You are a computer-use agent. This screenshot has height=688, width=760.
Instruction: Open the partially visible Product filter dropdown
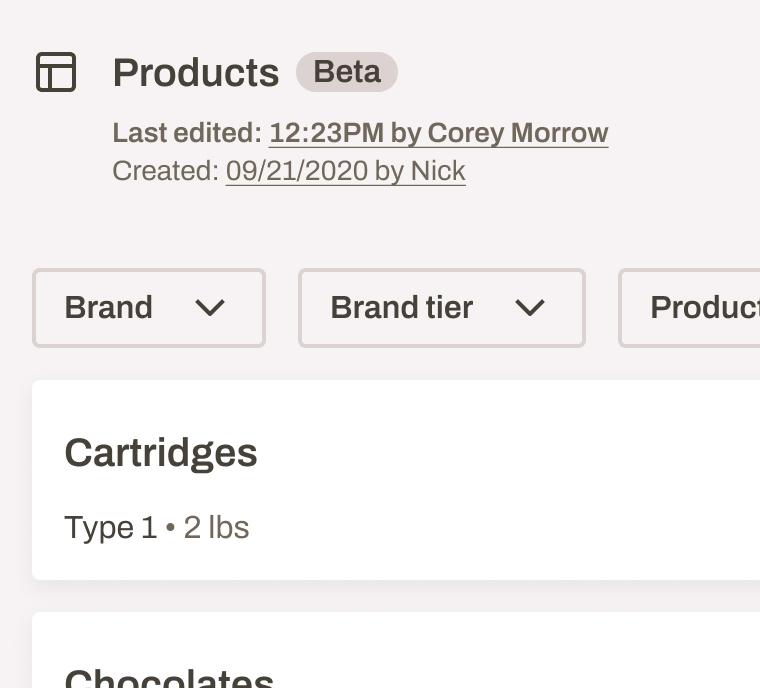point(700,308)
